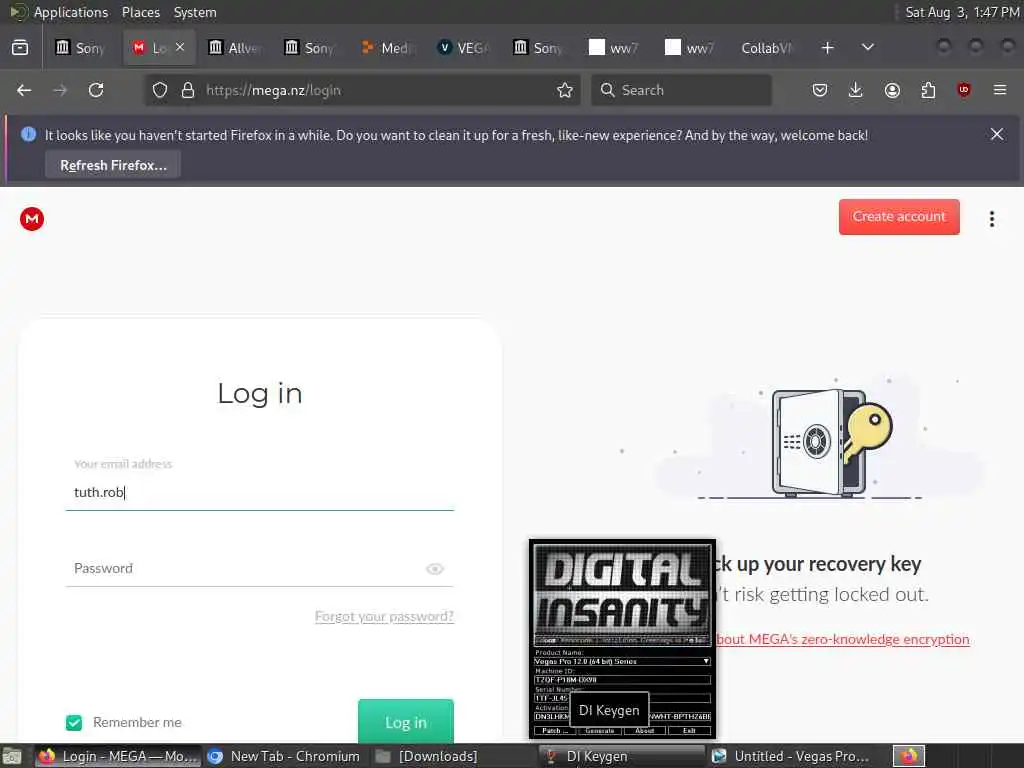The image size is (1024, 768).
Task: Switch to the first Sony tab
Action: click(81, 48)
